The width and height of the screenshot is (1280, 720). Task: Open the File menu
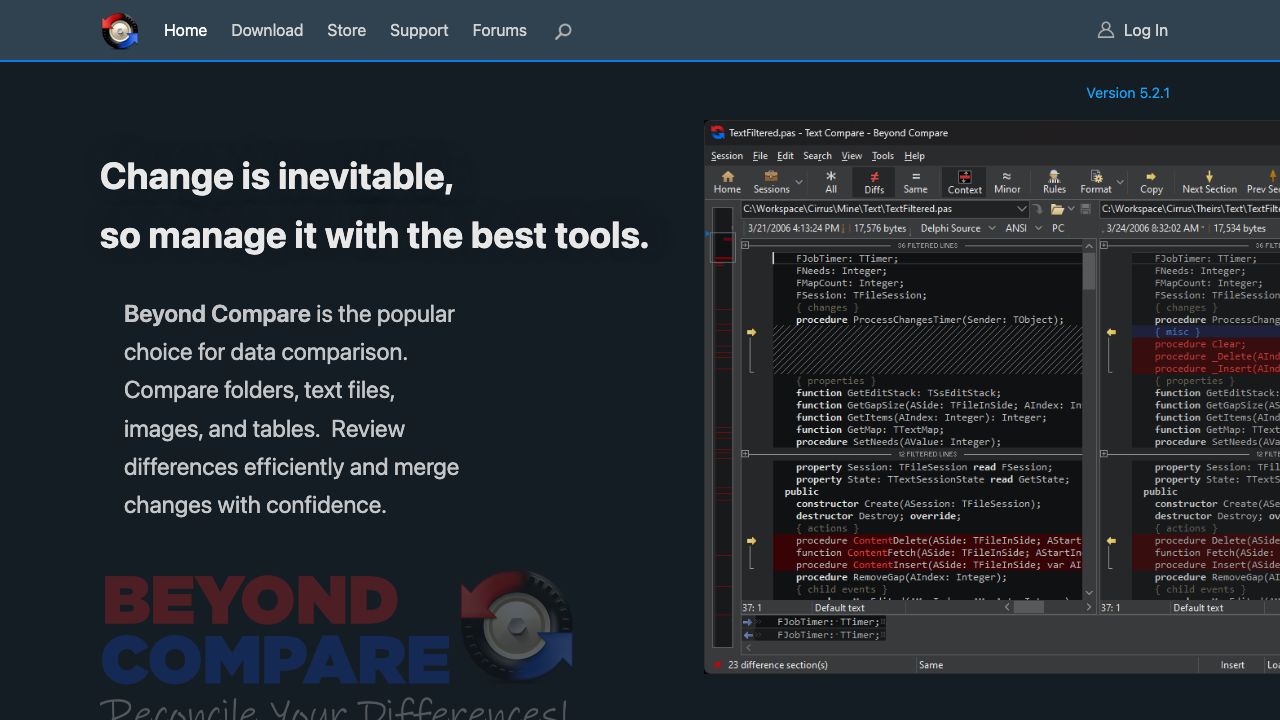click(760, 156)
